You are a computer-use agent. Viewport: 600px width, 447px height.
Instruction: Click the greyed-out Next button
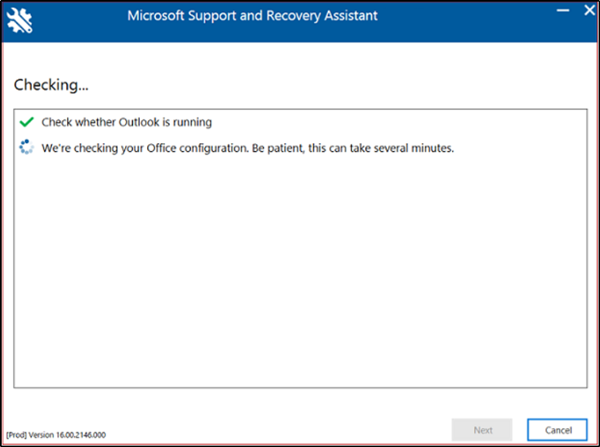coord(483,429)
